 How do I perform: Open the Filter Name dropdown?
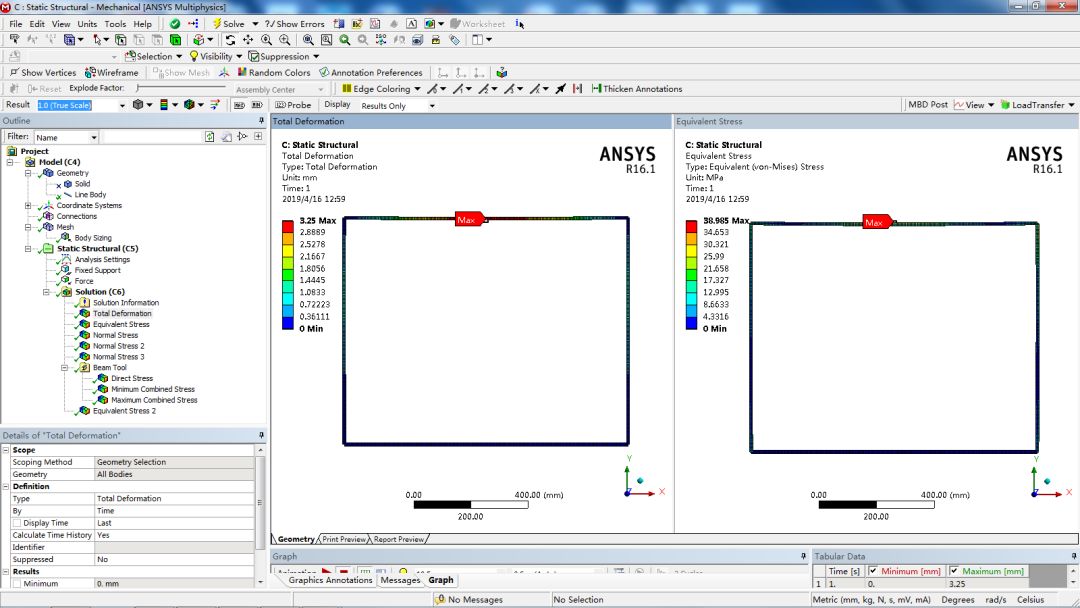(94, 138)
